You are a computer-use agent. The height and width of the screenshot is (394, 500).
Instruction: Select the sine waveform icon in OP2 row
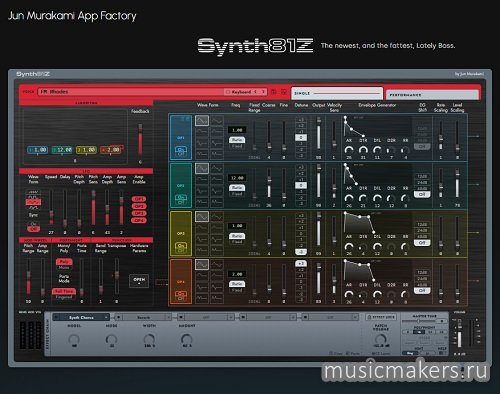202,168
